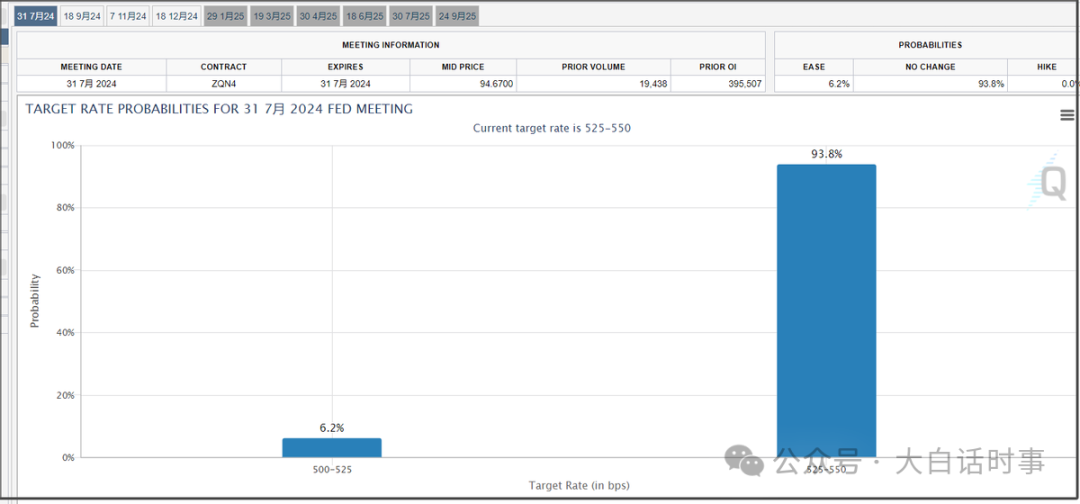
Task: Open the 7 11月24 meeting tab
Action: click(x=128, y=16)
